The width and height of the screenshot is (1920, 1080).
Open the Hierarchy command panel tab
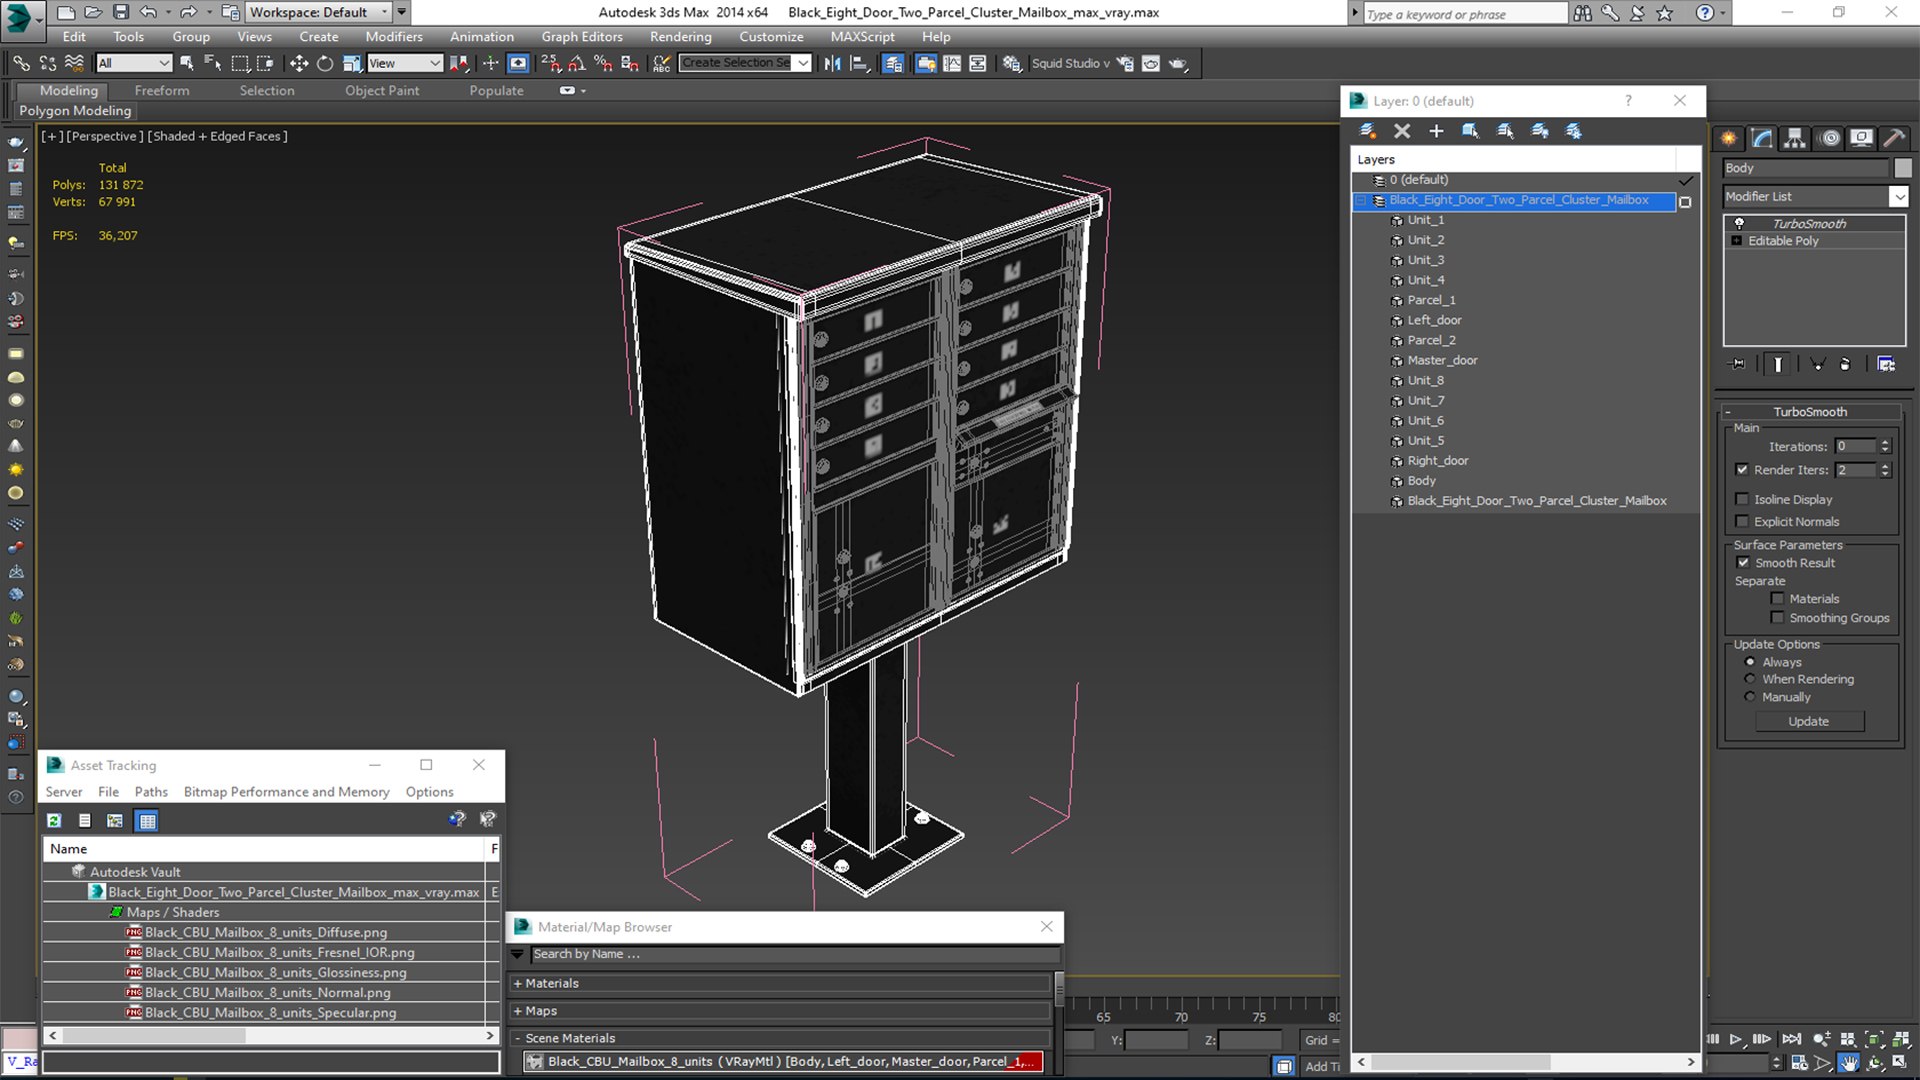point(1795,138)
